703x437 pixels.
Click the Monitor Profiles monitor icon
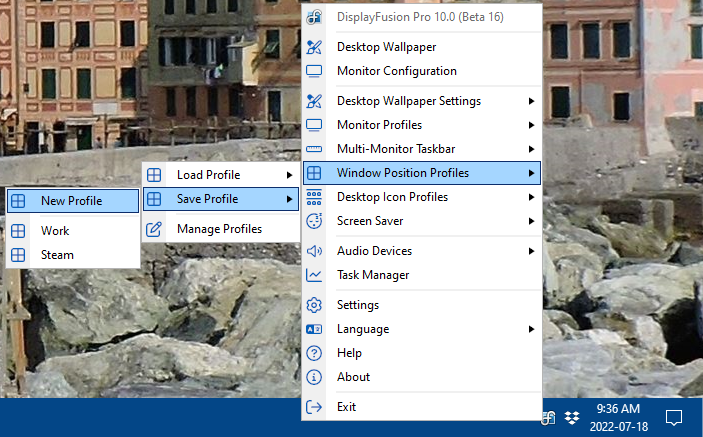[314, 125]
